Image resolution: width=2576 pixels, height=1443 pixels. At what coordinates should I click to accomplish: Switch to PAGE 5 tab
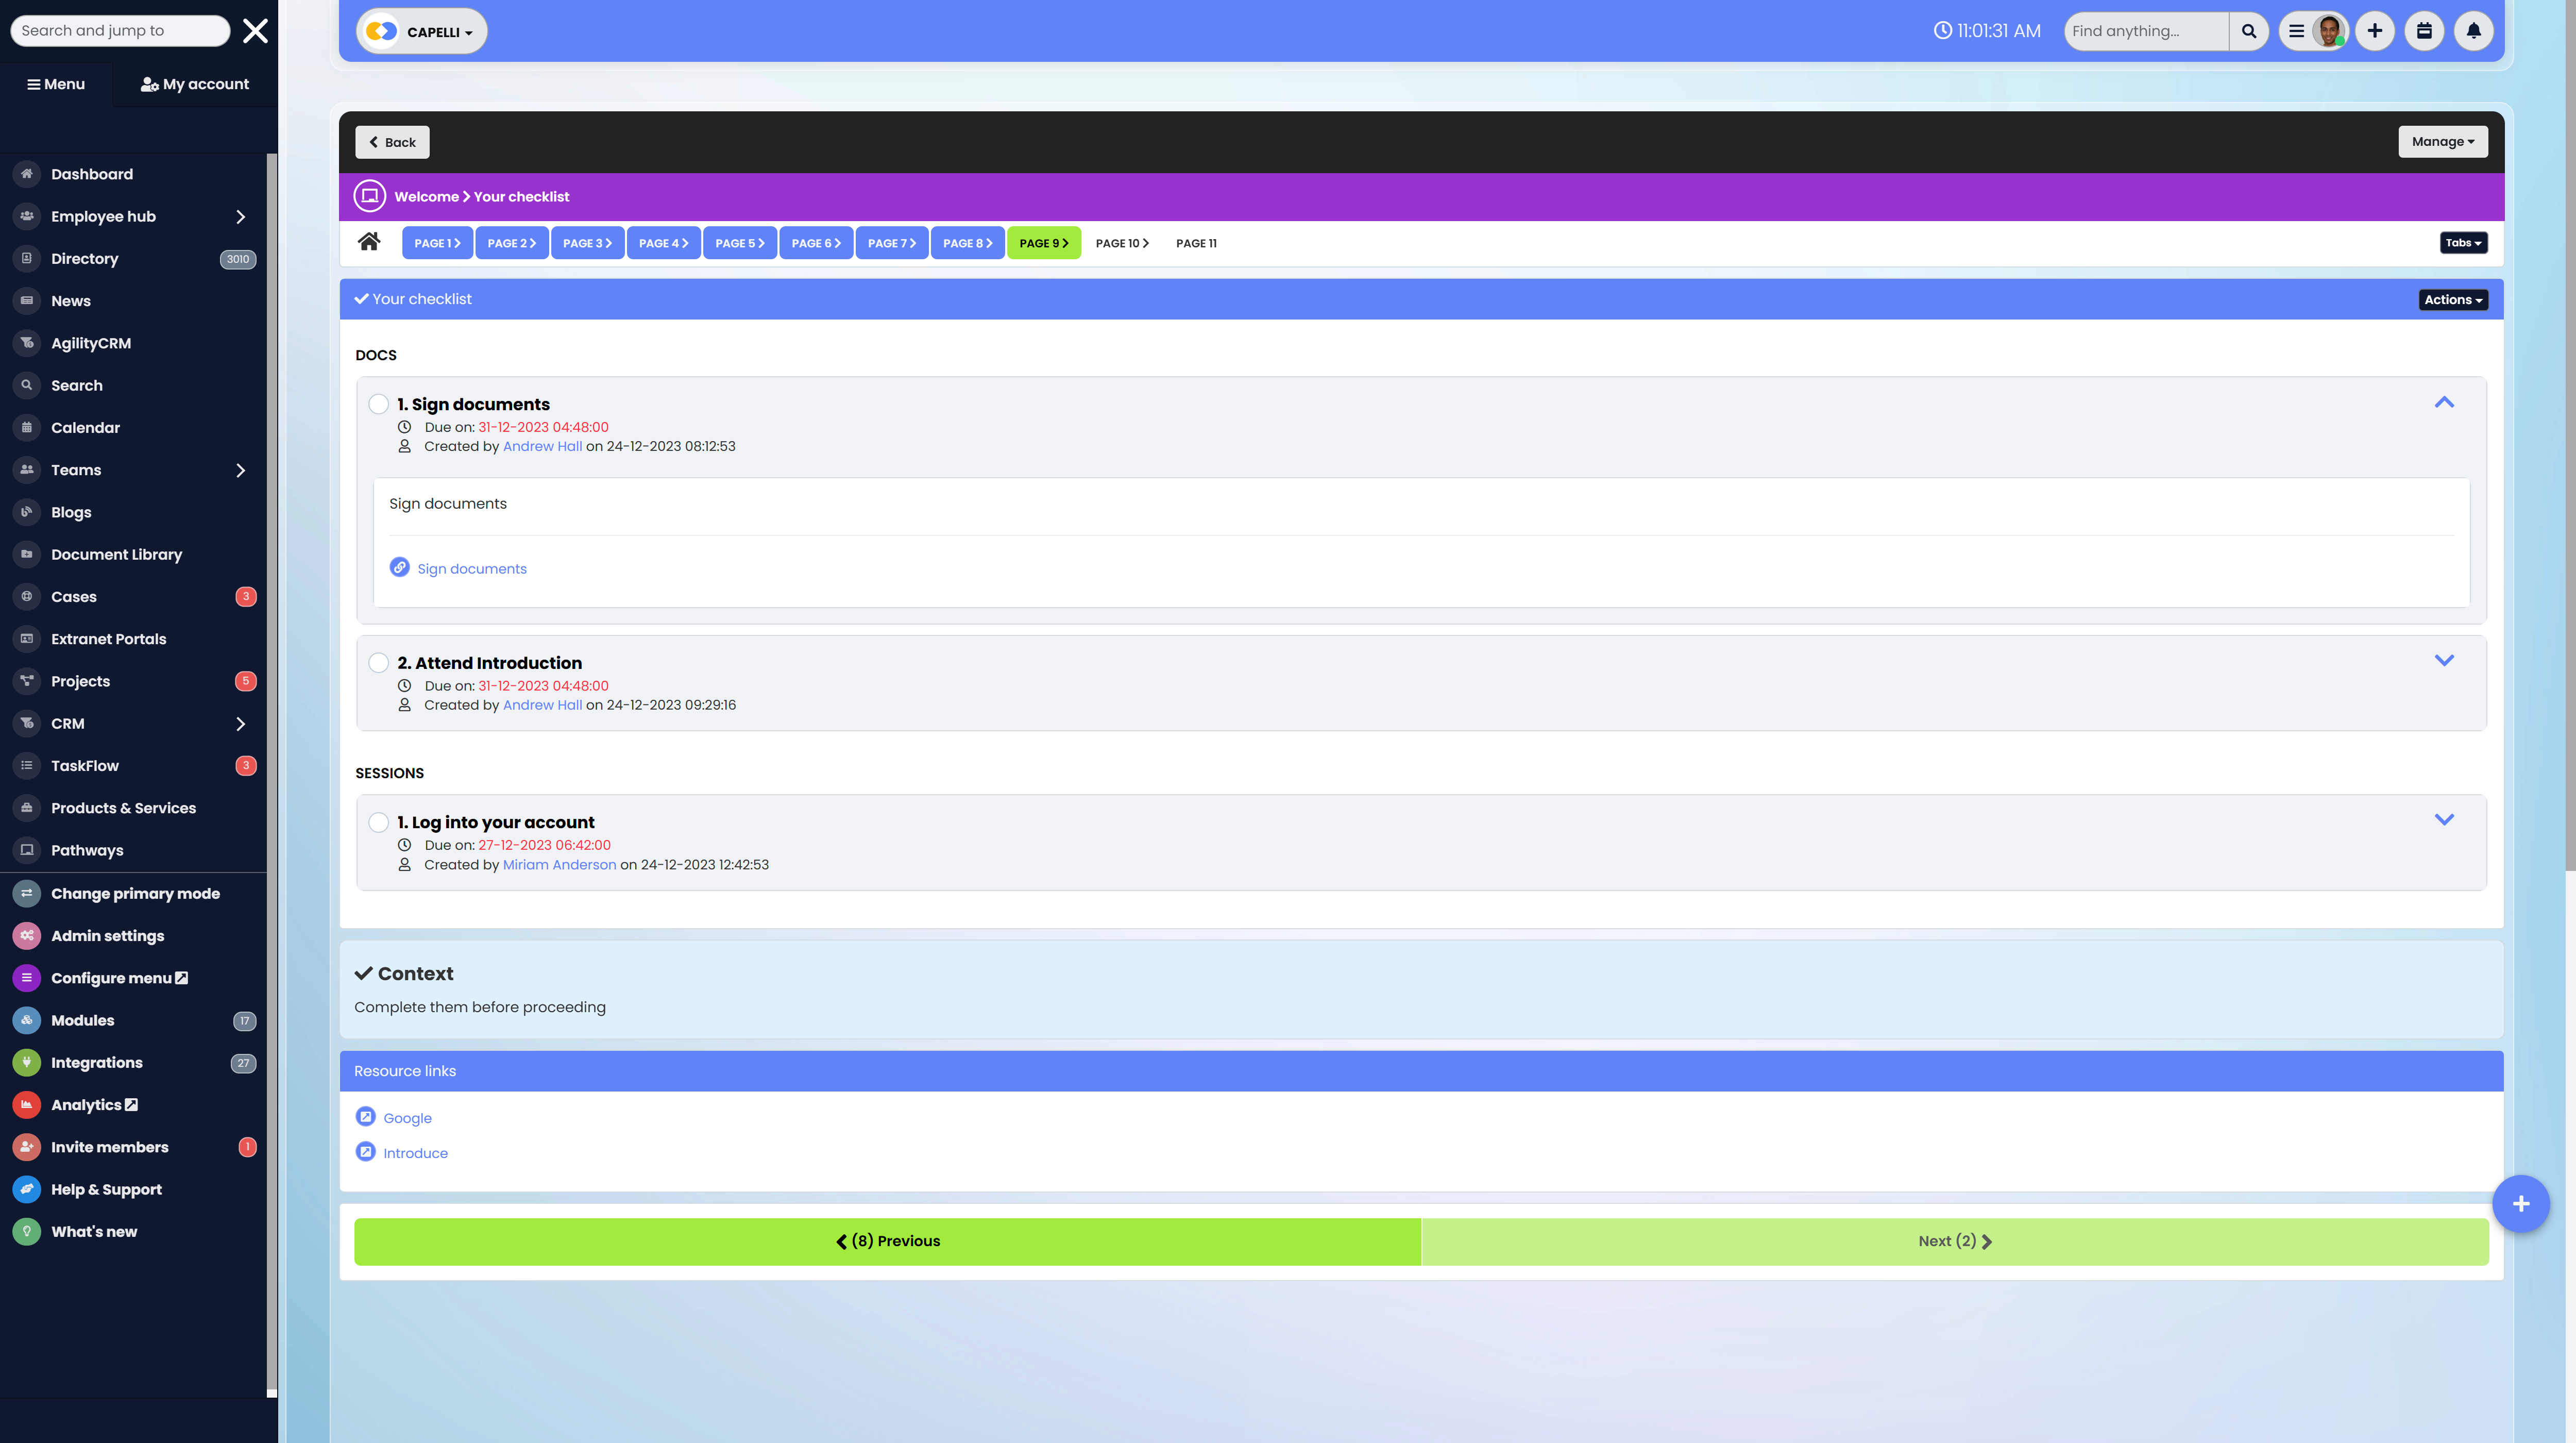coord(739,243)
